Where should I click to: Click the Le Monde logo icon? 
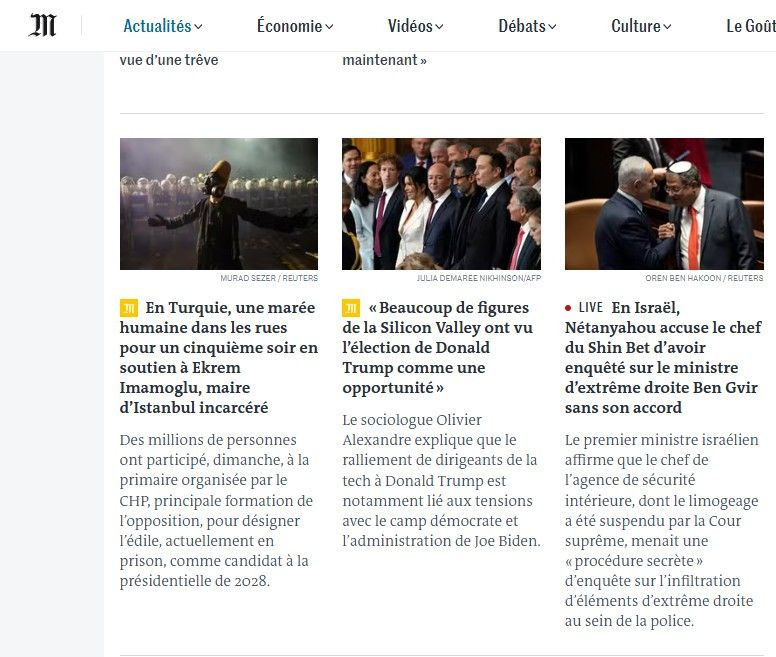(43, 25)
